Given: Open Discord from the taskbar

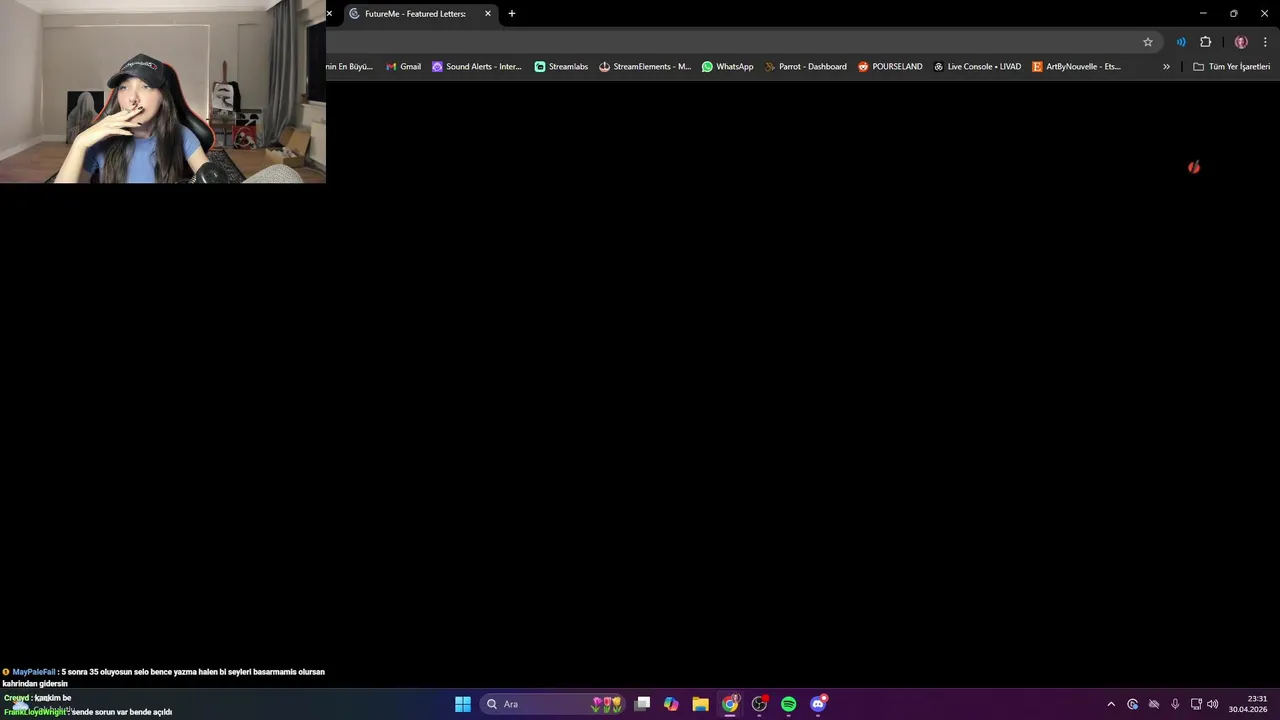Looking at the screenshot, I should tap(818, 704).
